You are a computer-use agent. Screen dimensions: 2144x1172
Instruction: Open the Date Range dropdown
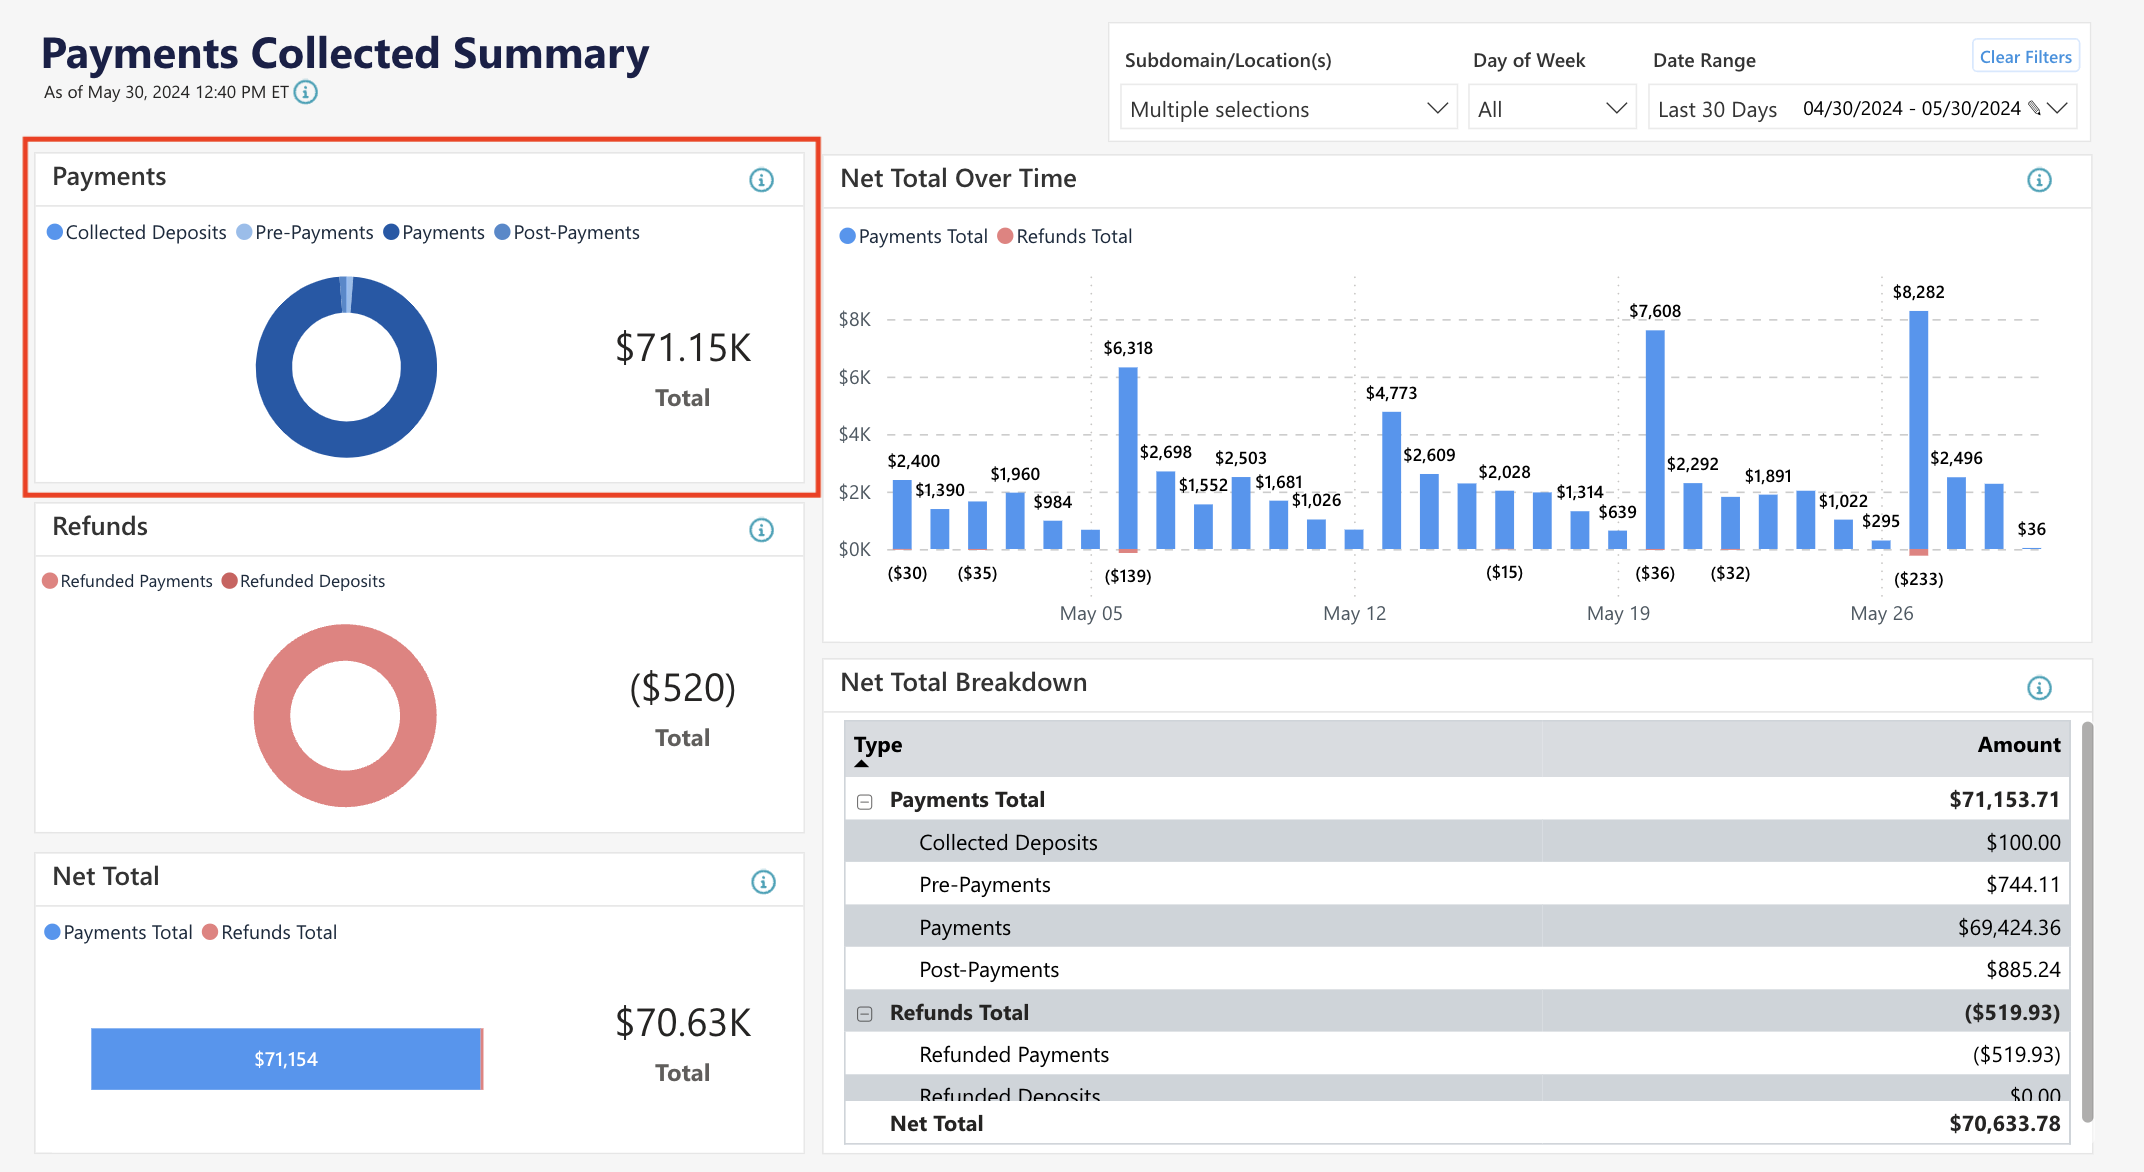[x=2058, y=107]
